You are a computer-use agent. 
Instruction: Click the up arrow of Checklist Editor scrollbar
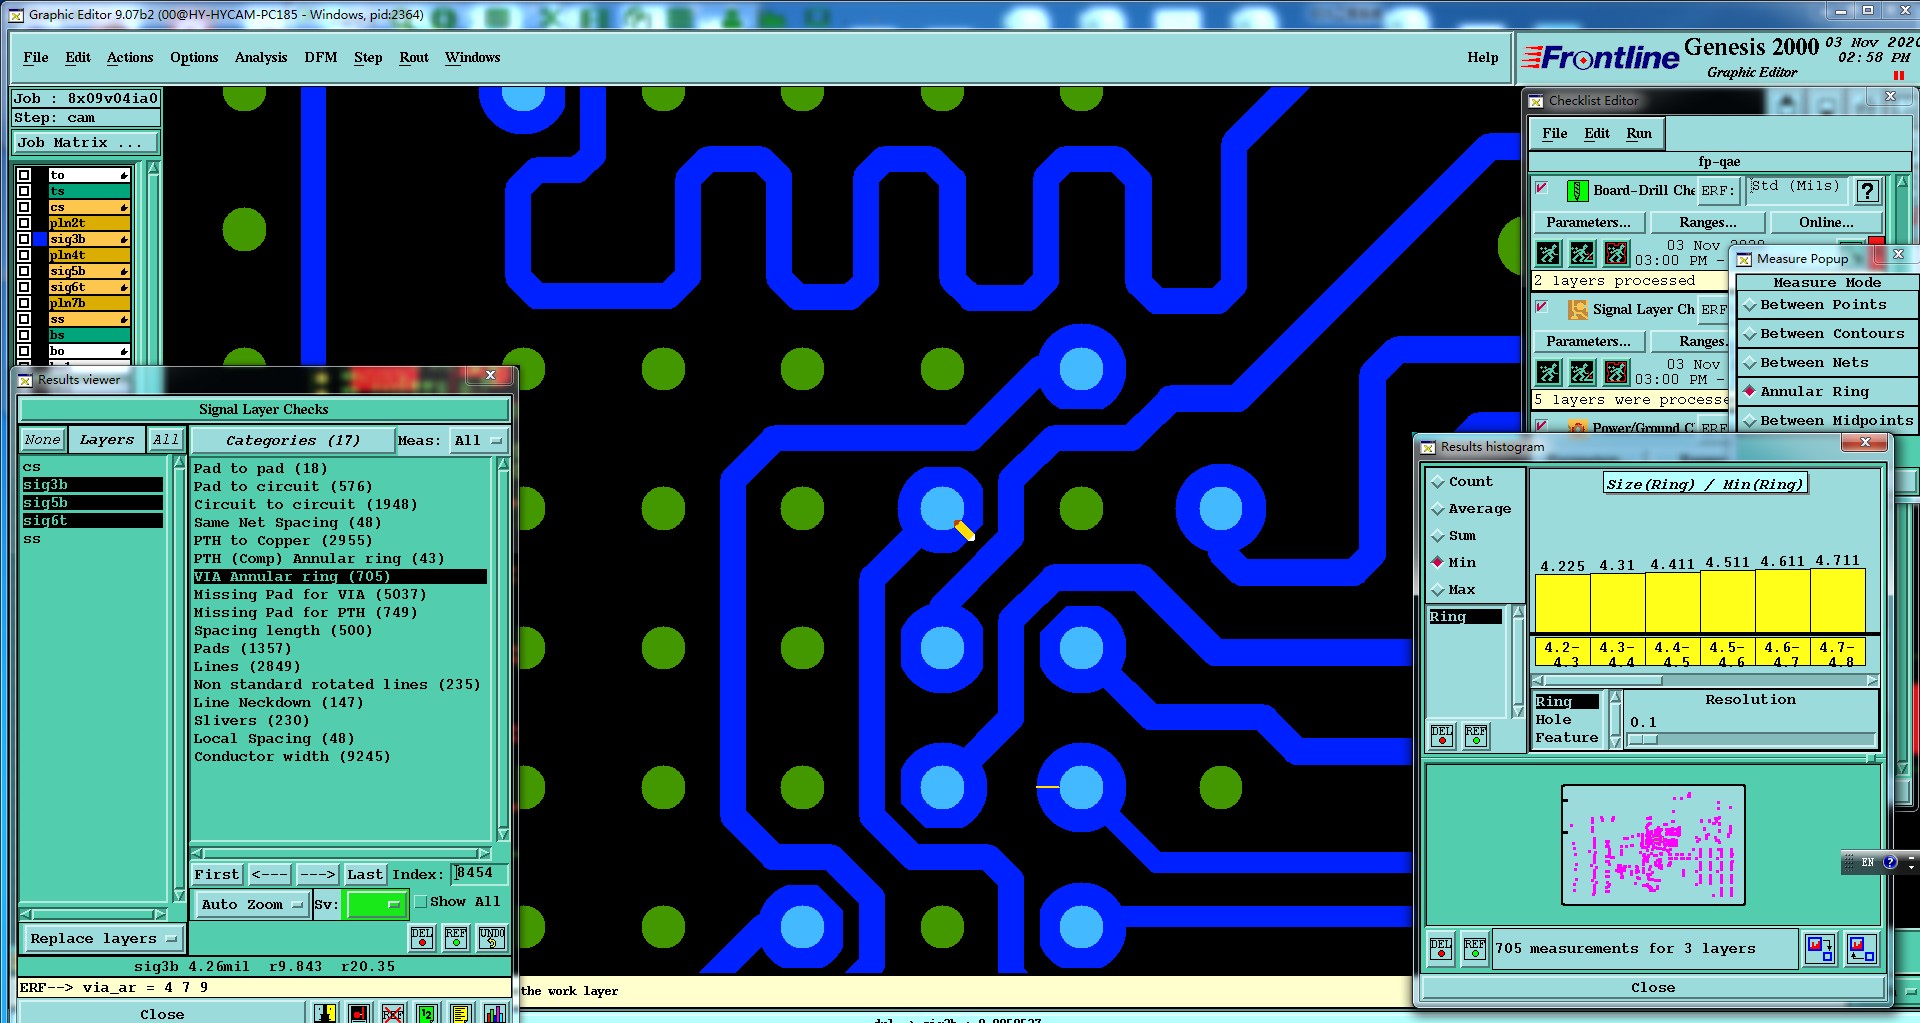click(x=1902, y=183)
